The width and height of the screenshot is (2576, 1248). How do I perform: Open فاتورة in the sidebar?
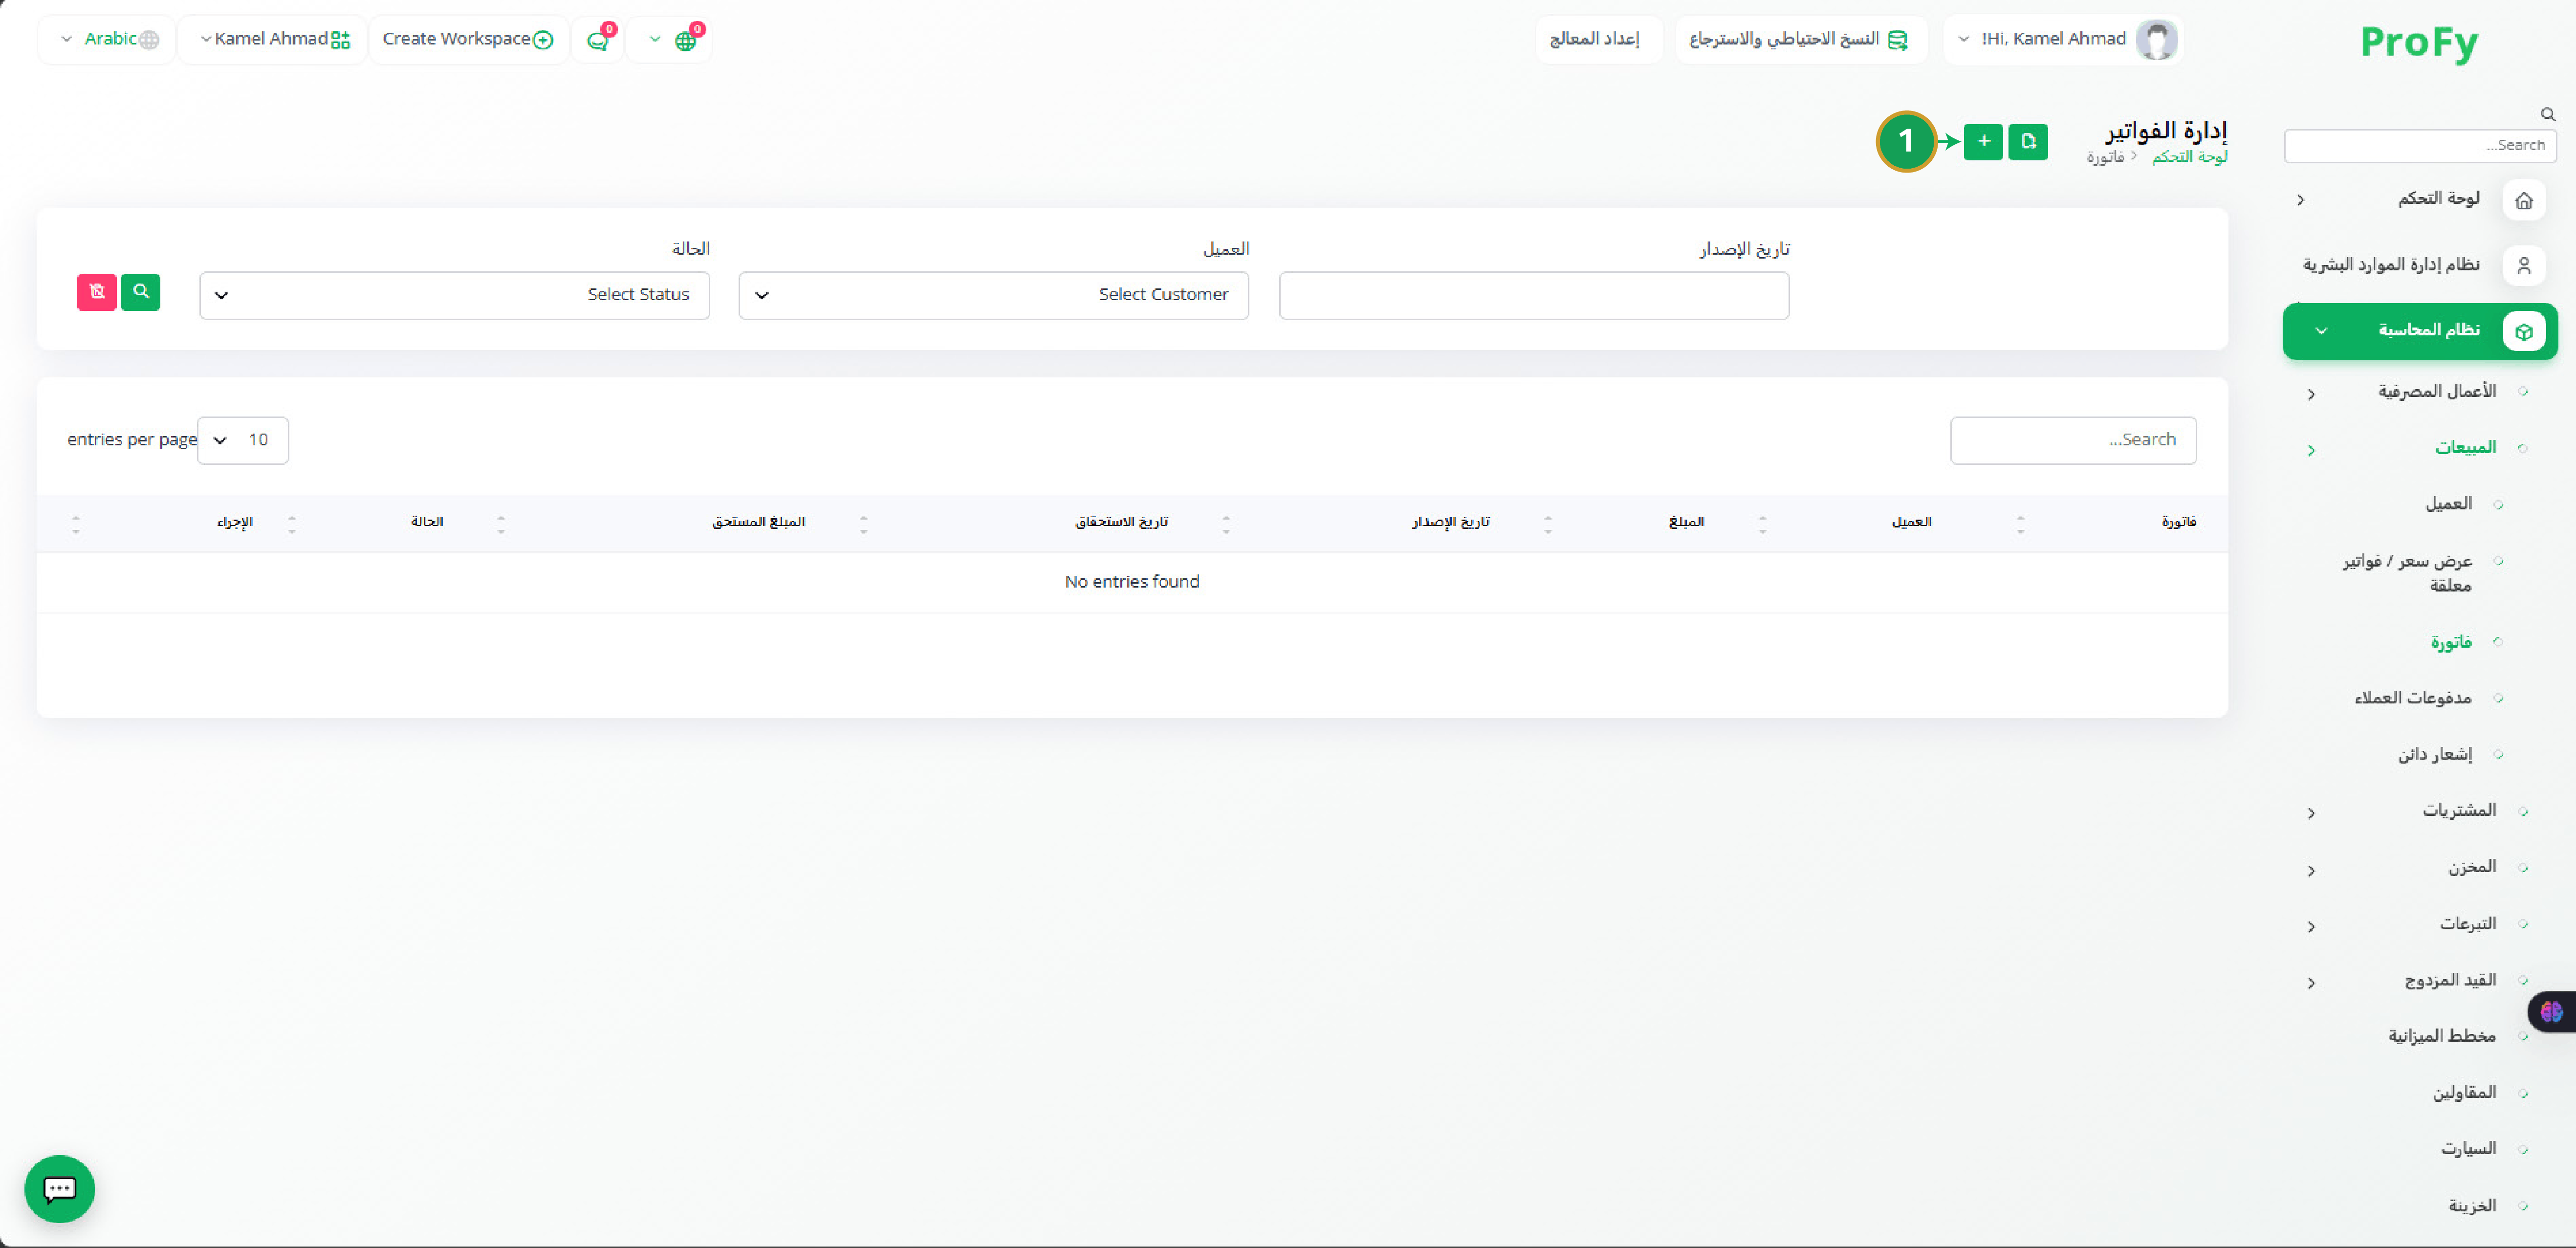2451,642
